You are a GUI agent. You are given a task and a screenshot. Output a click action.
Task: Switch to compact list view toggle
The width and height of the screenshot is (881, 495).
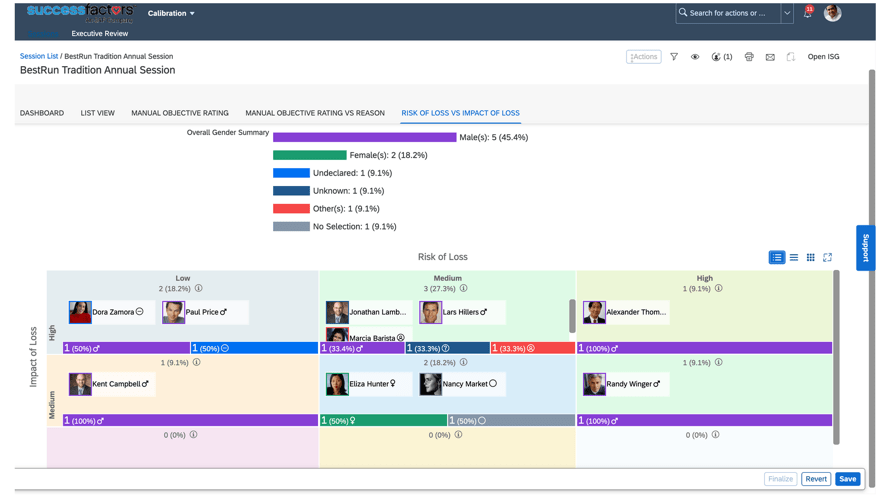coord(794,258)
